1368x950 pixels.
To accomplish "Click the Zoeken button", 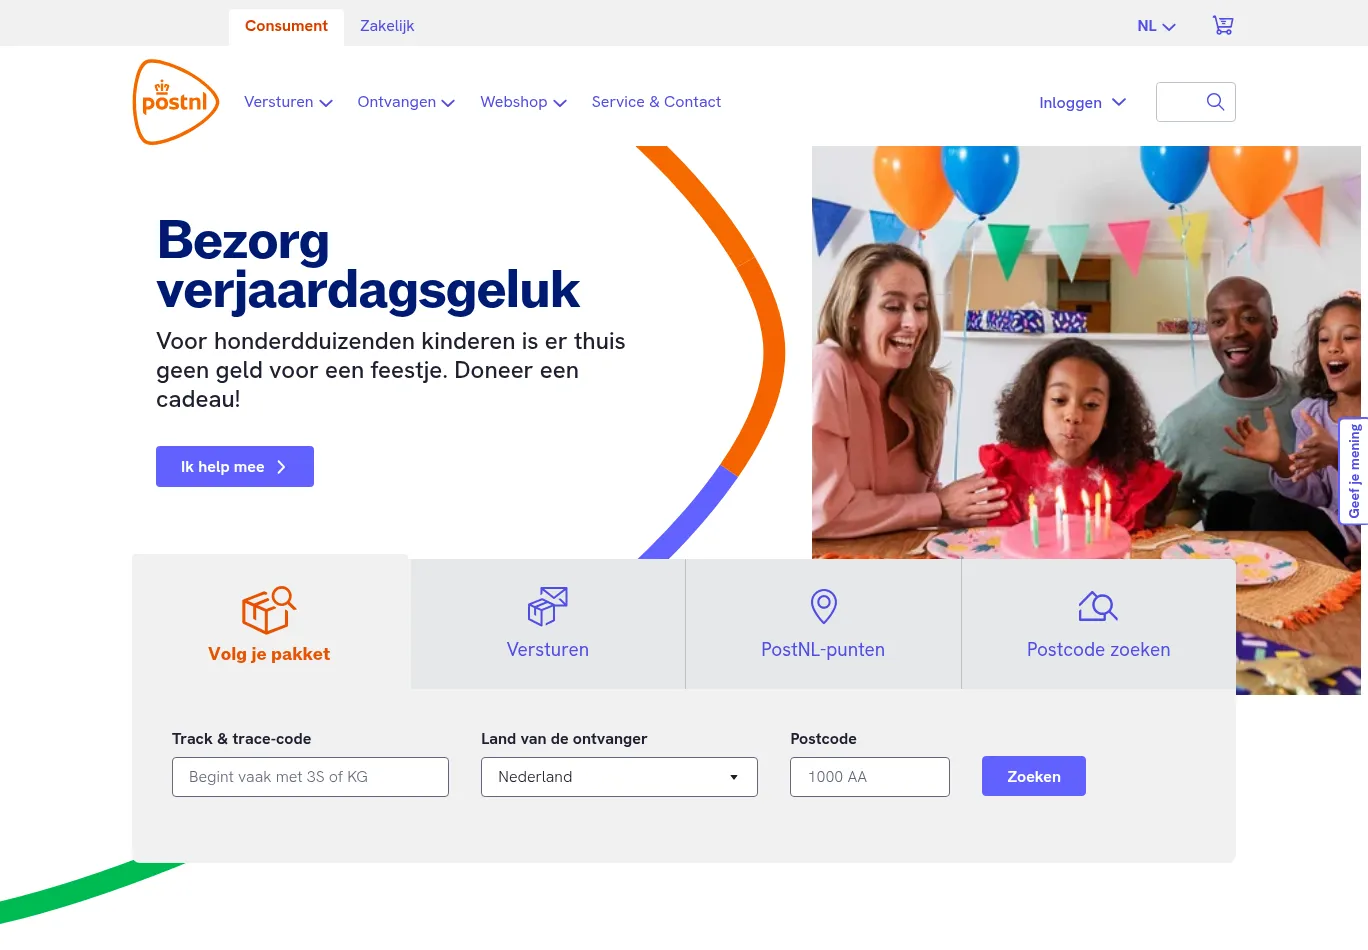I will (x=1034, y=776).
